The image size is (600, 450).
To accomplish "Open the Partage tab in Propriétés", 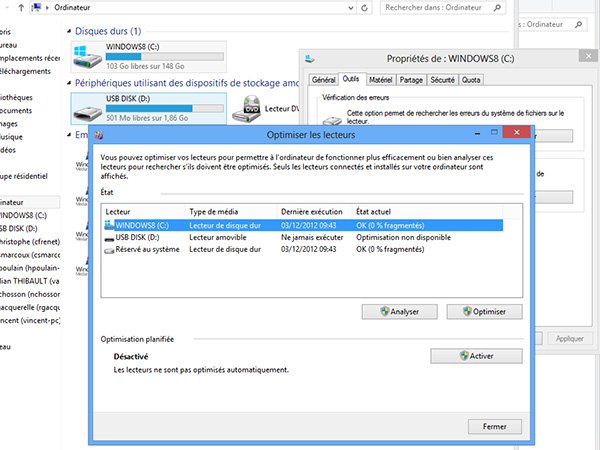I will click(x=411, y=80).
